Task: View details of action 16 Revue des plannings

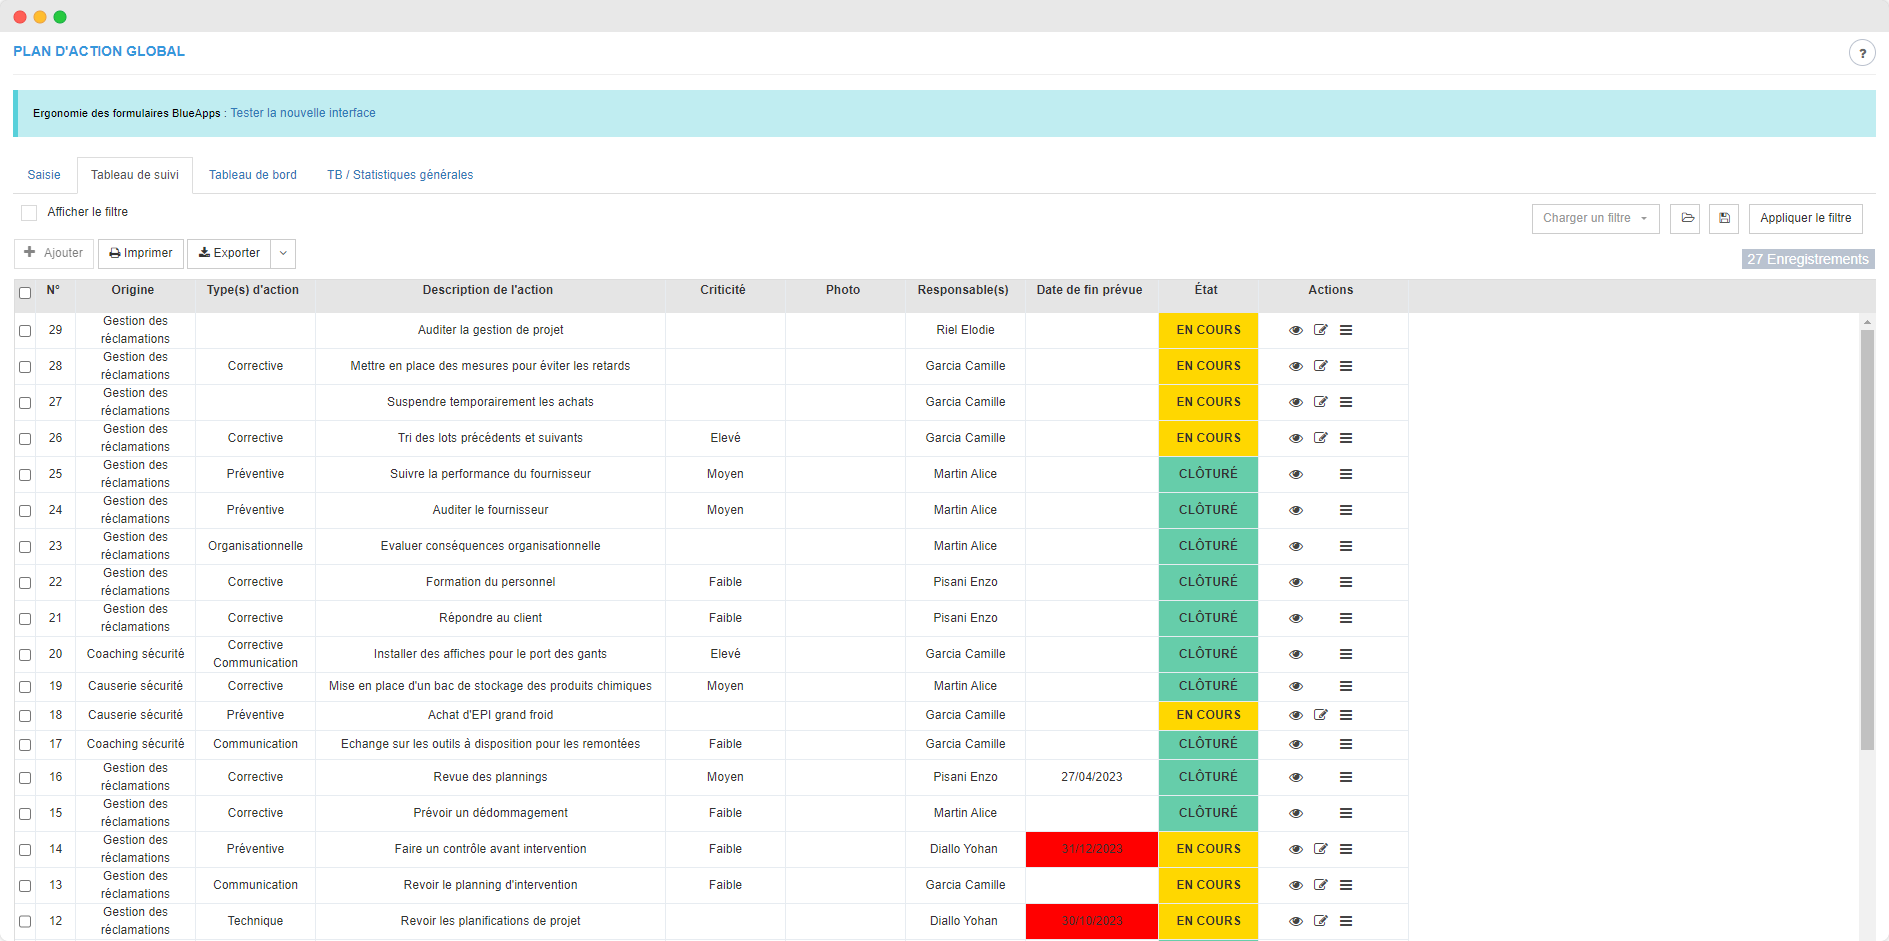Action: click(1295, 777)
